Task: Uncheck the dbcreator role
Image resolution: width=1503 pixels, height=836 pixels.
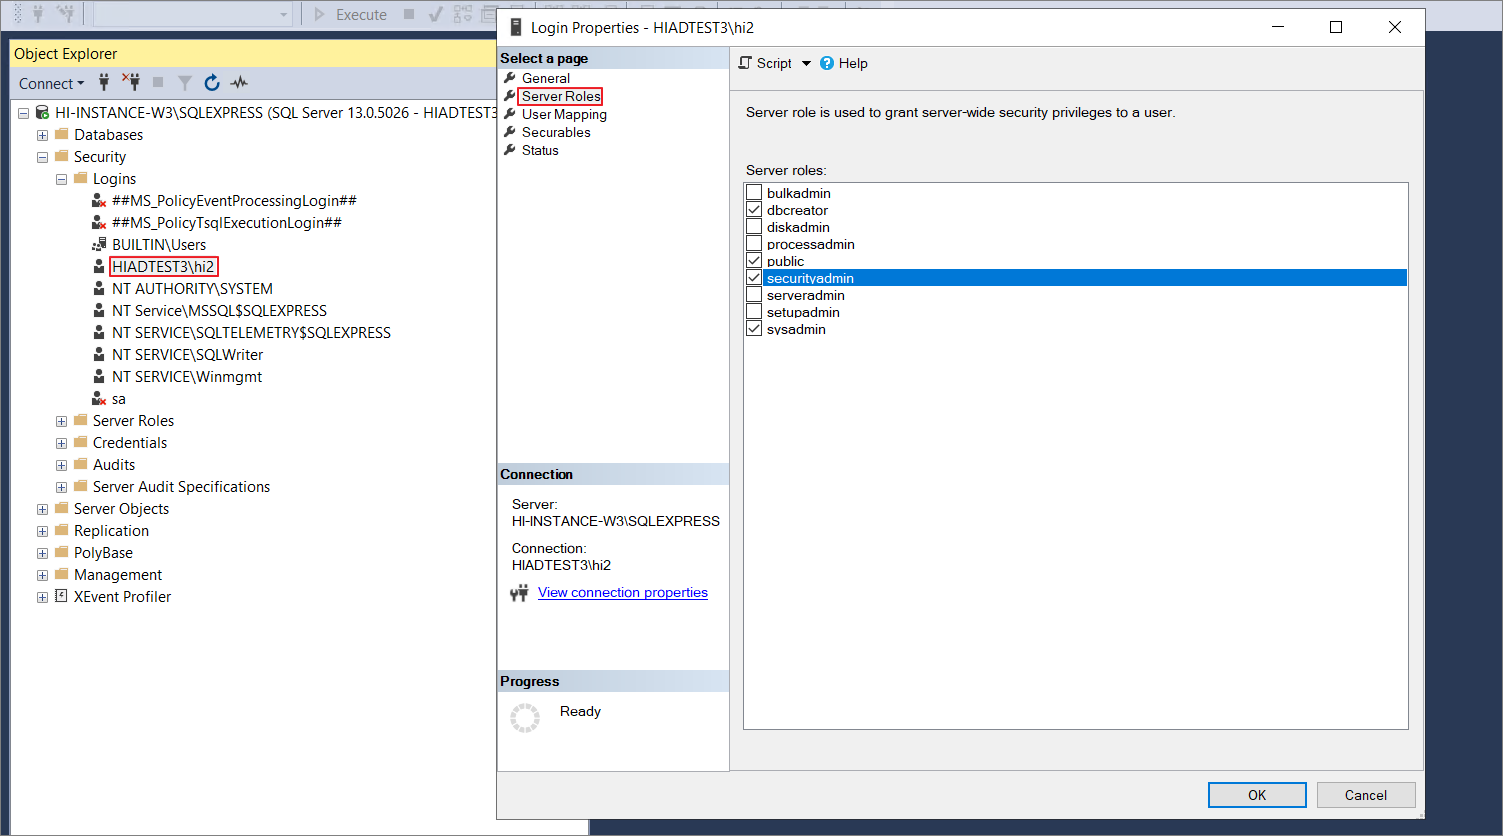Action: tap(754, 210)
